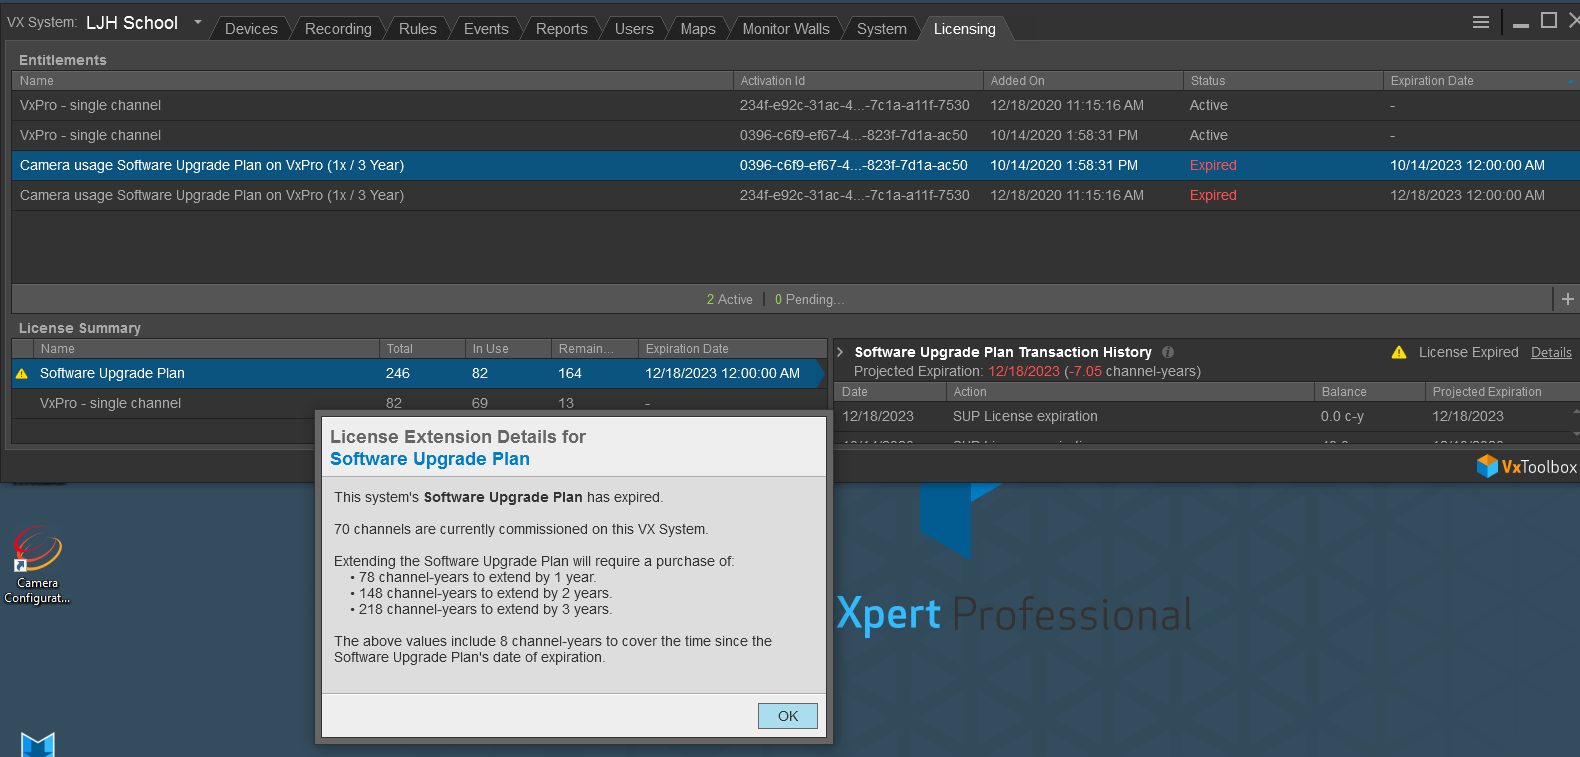Sort transaction history by Balance column

[x=1369, y=392]
